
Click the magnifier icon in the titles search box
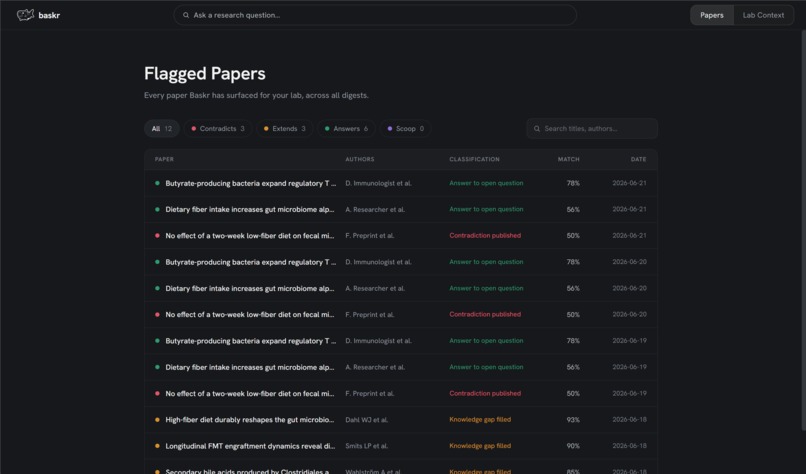(x=537, y=129)
